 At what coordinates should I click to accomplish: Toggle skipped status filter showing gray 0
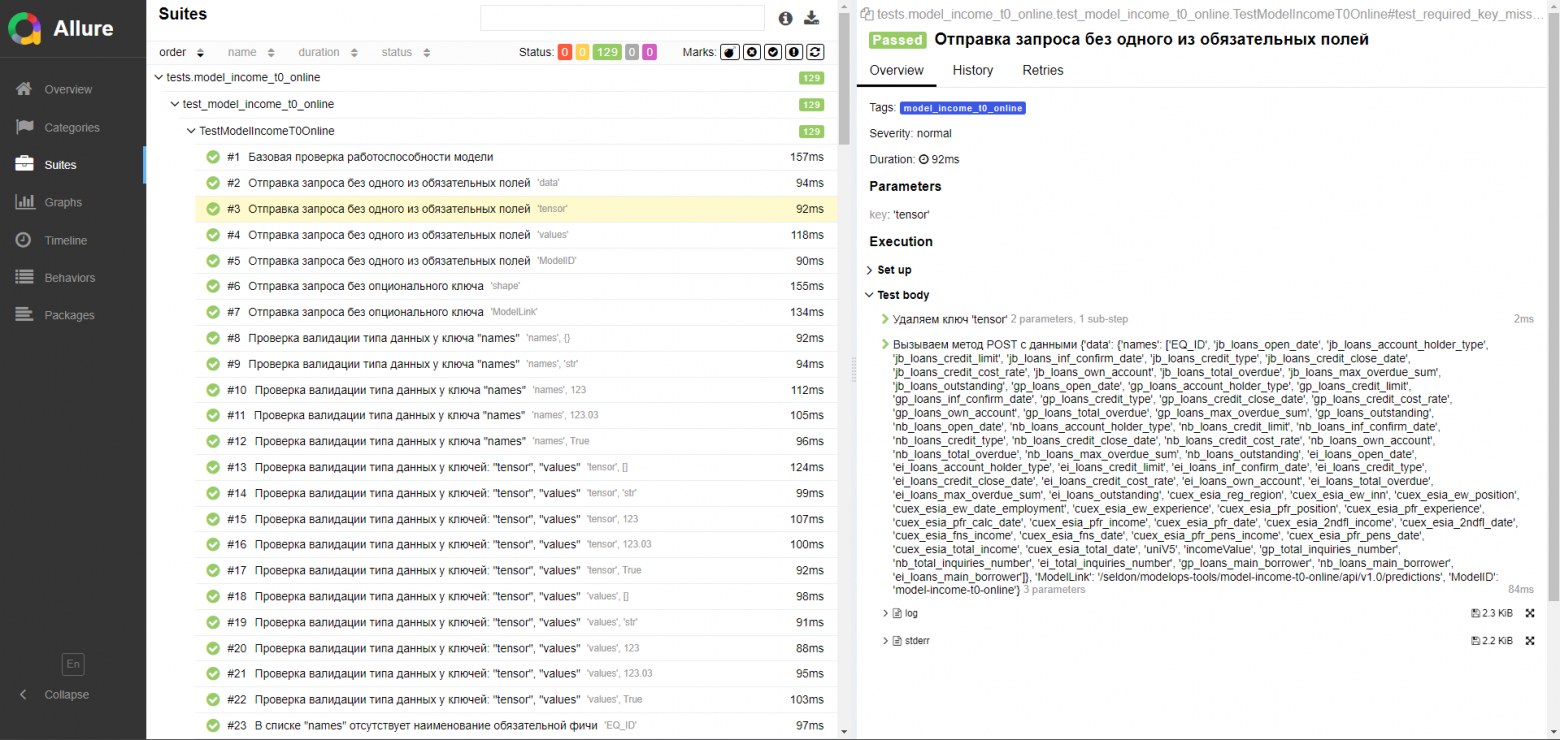pyautogui.click(x=632, y=52)
